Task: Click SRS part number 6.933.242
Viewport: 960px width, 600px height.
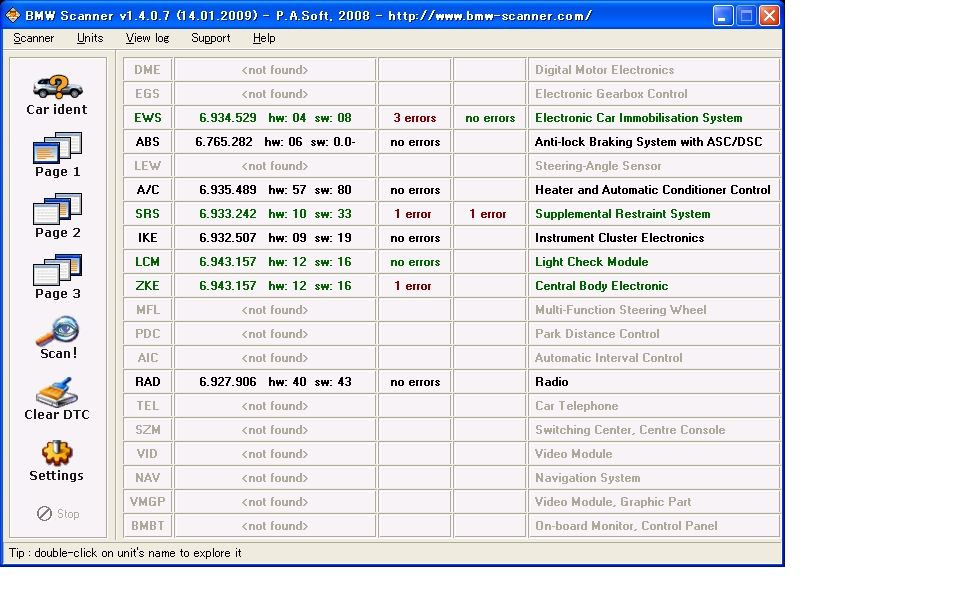Action: click(228, 214)
